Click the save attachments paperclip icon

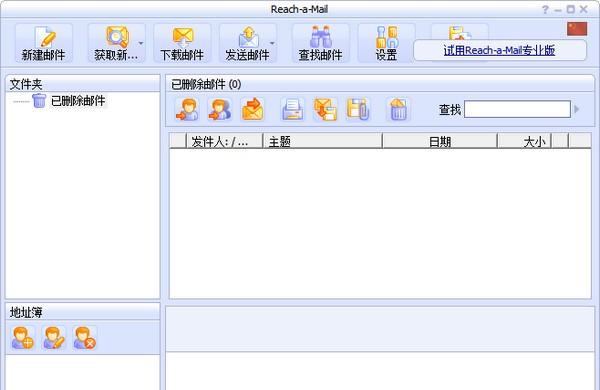coord(358,109)
